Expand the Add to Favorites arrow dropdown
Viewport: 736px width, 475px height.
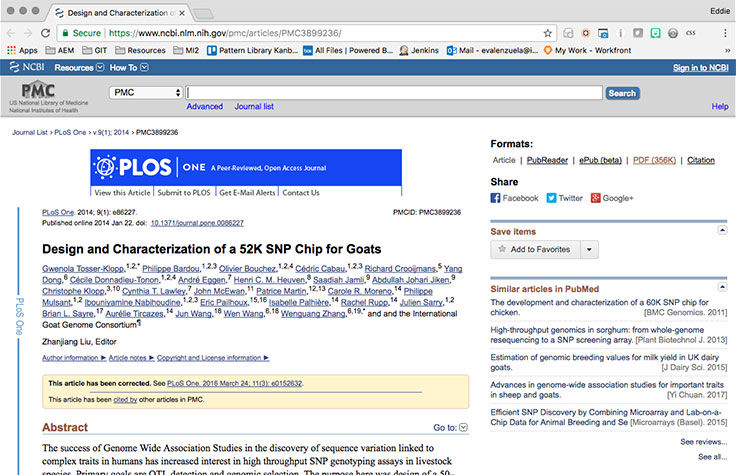(x=590, y=249)
